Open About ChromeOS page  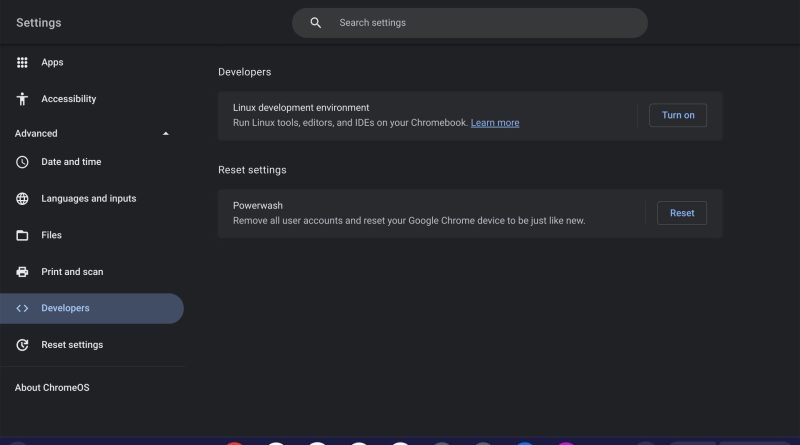click(x=52, y=387)
